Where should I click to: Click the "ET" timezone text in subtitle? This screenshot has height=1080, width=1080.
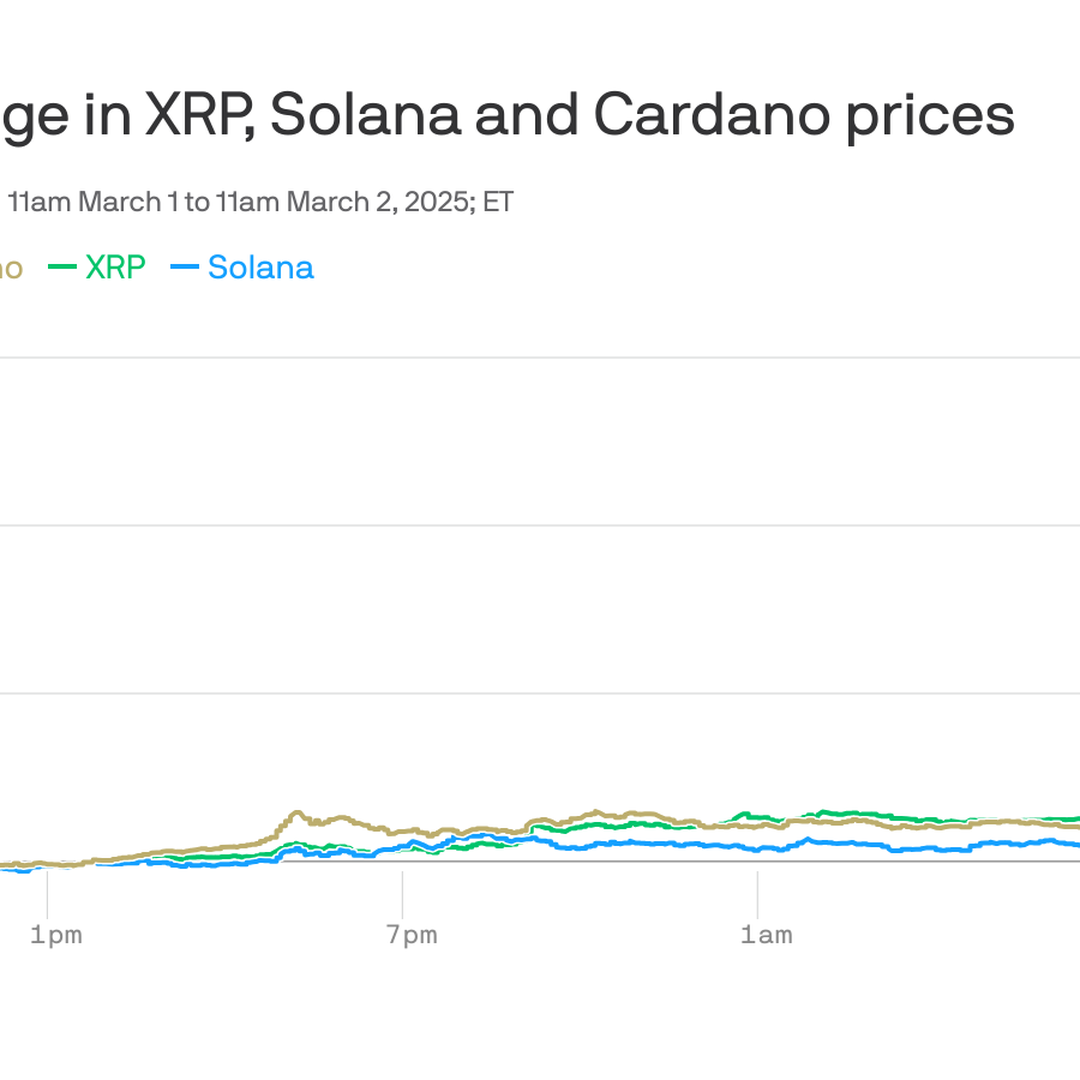[x=498, y=202]
